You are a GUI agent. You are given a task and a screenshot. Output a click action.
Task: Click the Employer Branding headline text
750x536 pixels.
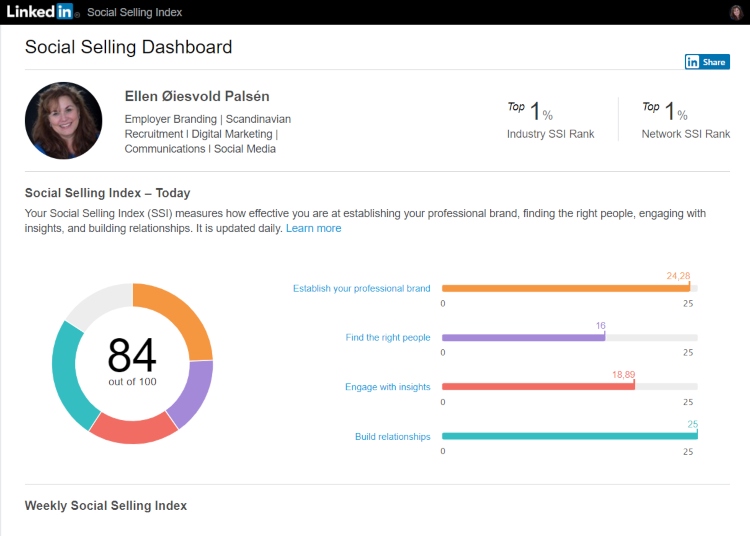(208, 134)
